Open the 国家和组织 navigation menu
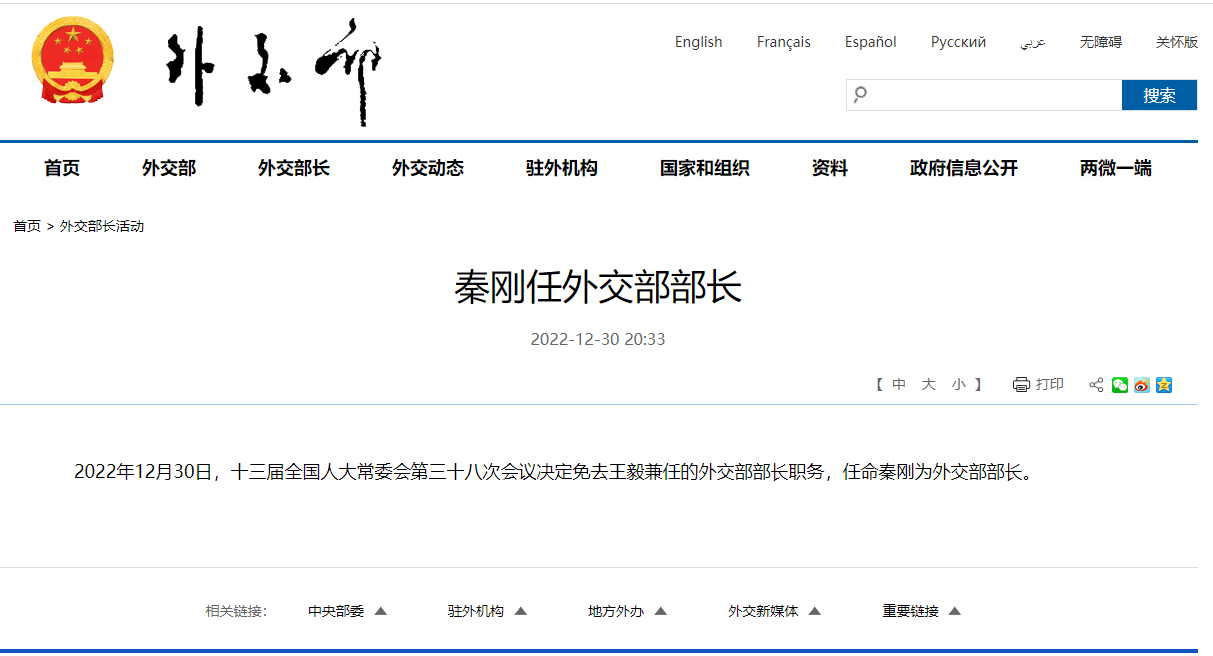This screenshot has width=1213, height=656. (x=704, y=168)
